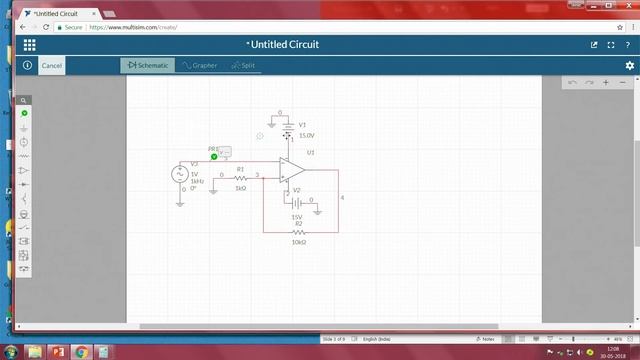Open PowerPoint from the taskbar
This screenshot has height=360, width=640.
[58, 352]
